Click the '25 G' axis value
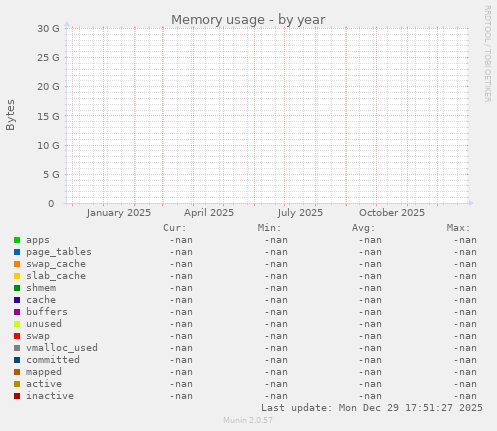This screenshot has width=497, height=431. point(48,58)
